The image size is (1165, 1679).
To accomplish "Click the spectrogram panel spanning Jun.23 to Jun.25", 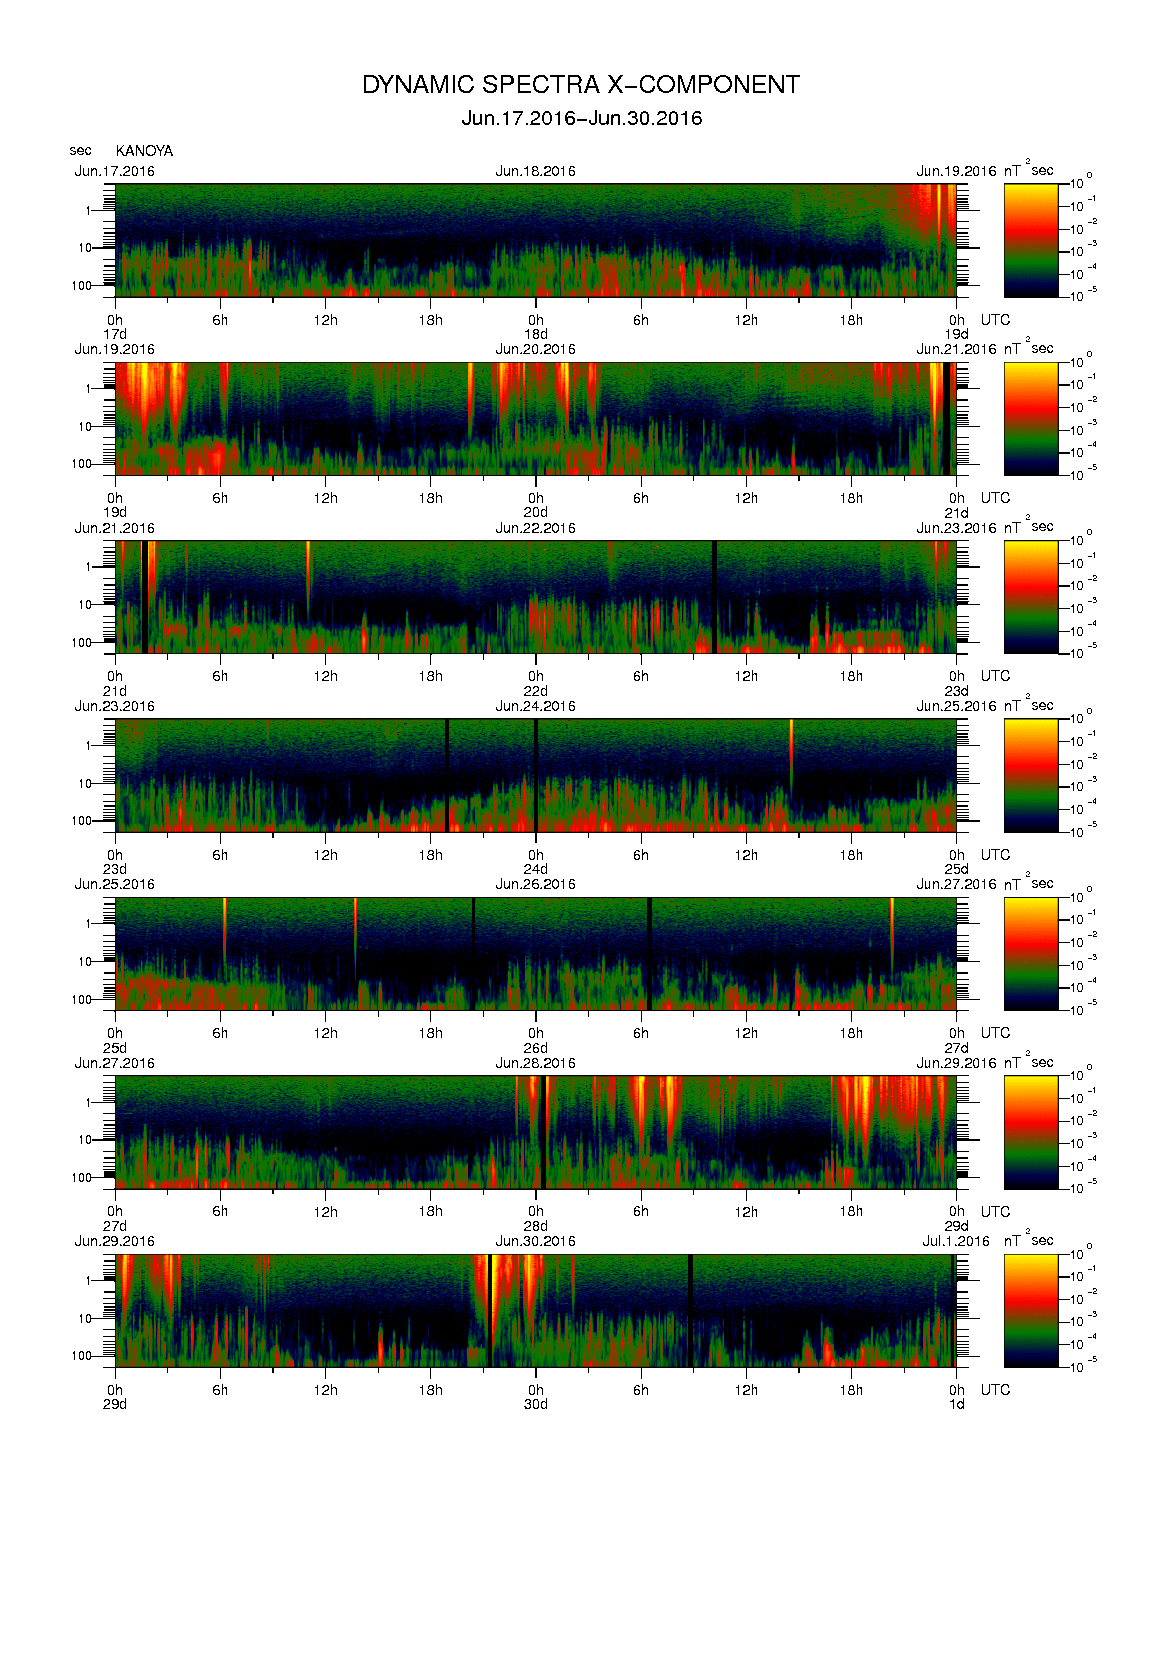I will click(x=536, y=775).
